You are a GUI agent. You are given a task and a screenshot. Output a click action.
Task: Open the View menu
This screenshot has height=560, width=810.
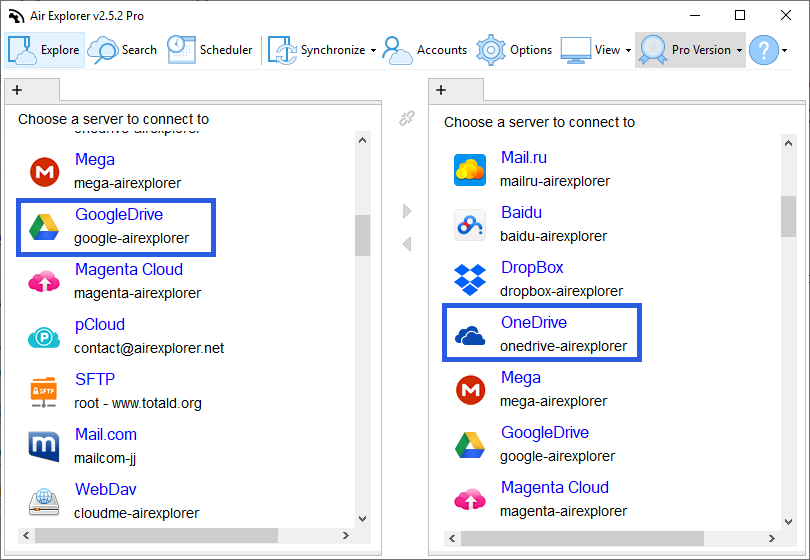tap(590, 50)
